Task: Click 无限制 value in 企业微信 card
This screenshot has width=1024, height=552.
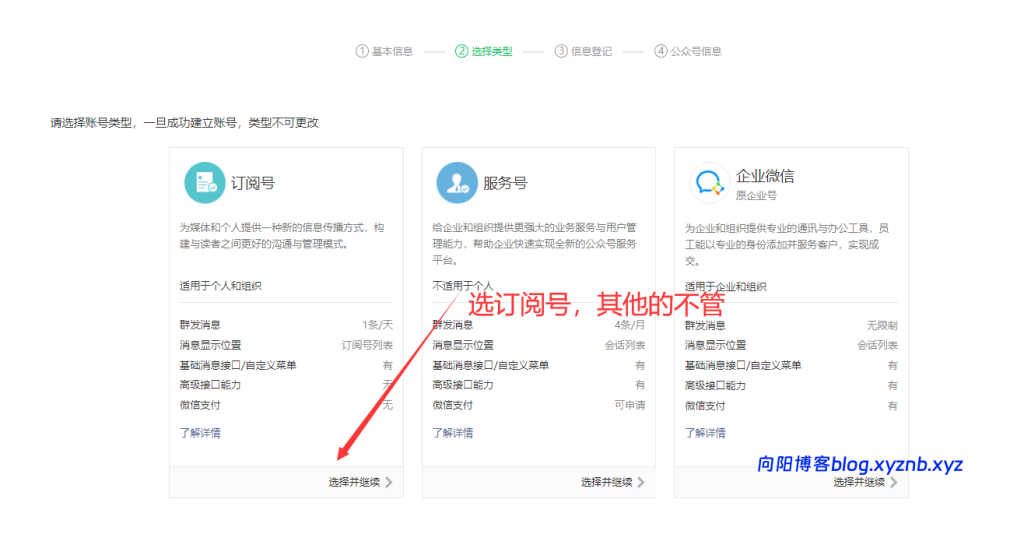Action: pyautogui.click(x=882, y=325)
